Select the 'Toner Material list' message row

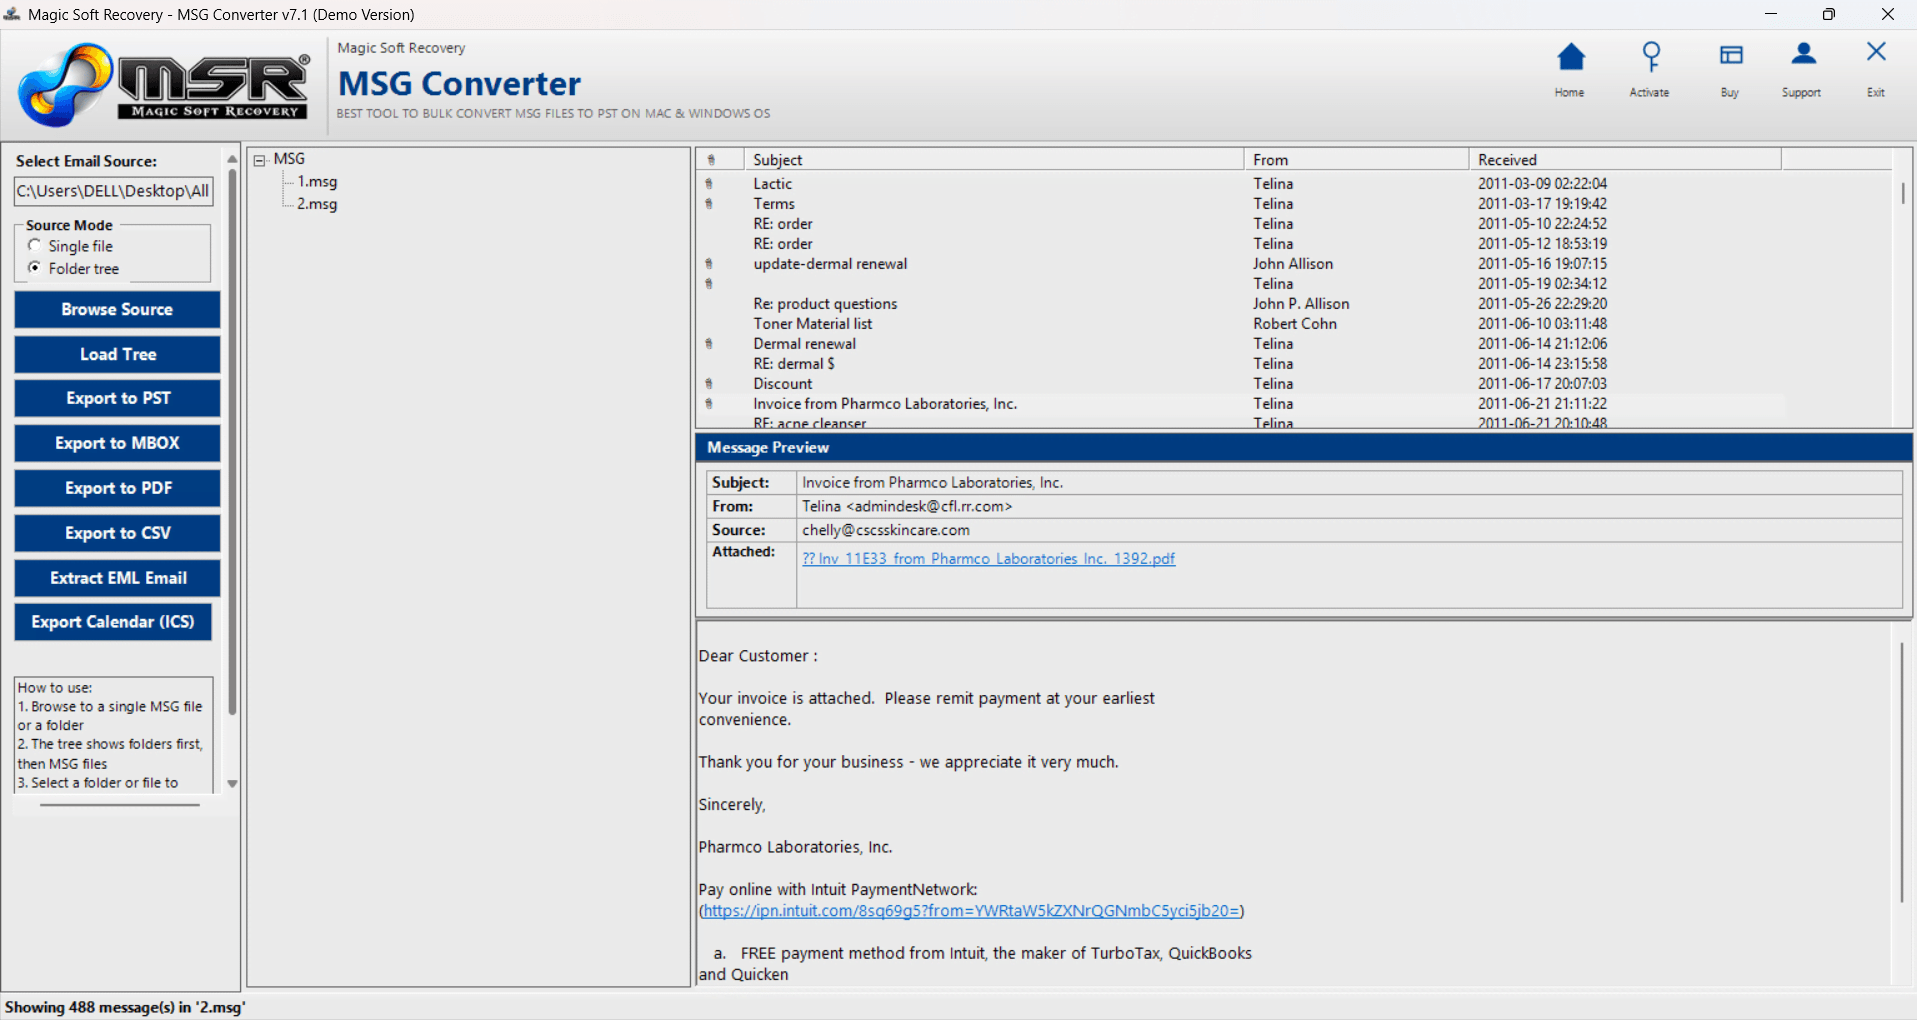[x=1240, y=324]
